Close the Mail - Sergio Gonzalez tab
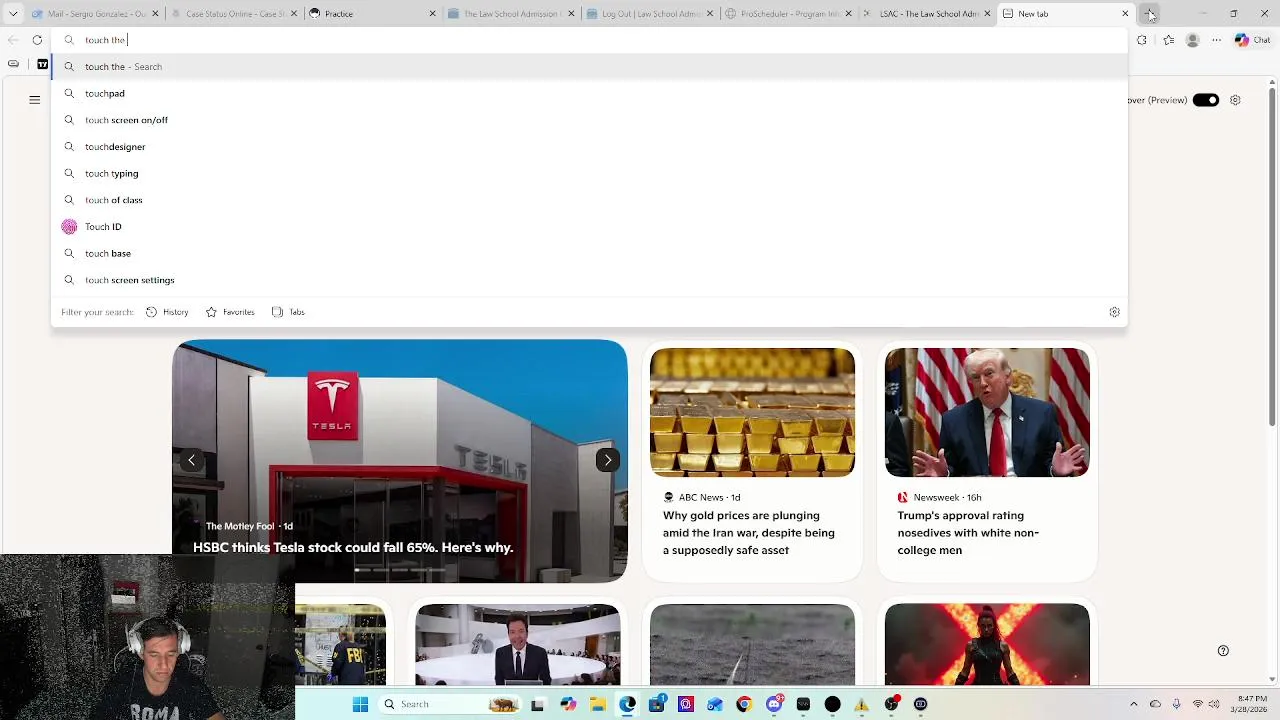This screenshot has width=1280, height=720. (x=155, y=14)
